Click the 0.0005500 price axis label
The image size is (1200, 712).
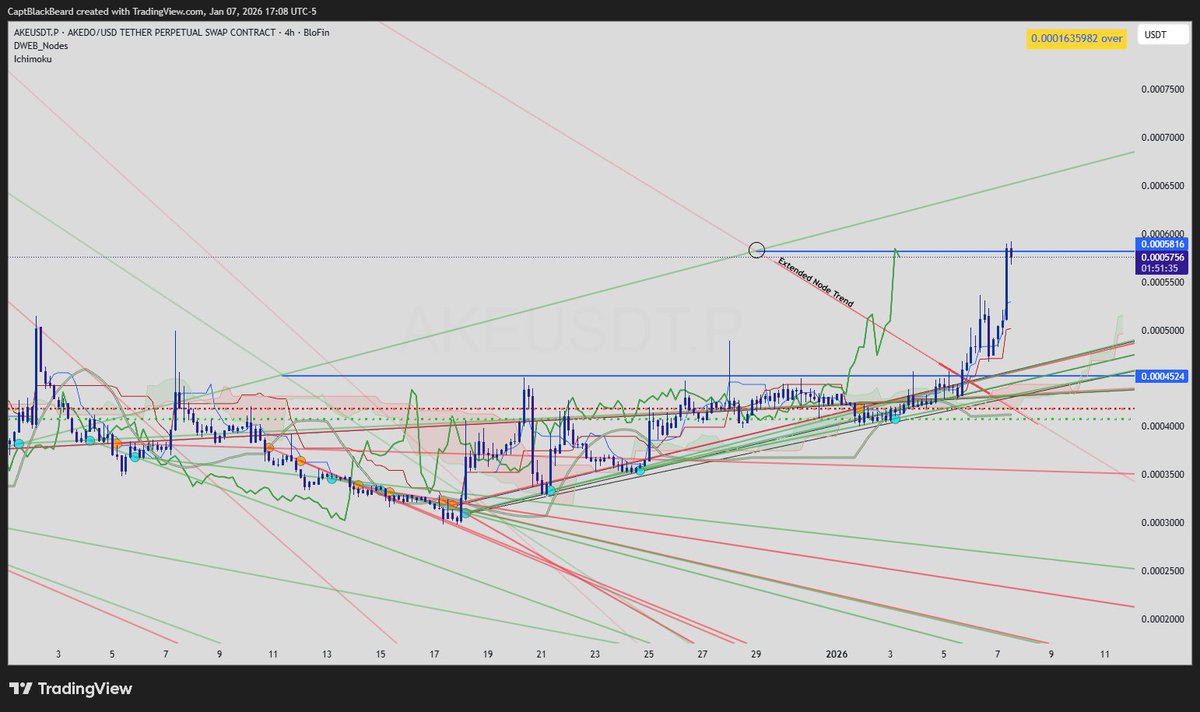point(1161,283)
